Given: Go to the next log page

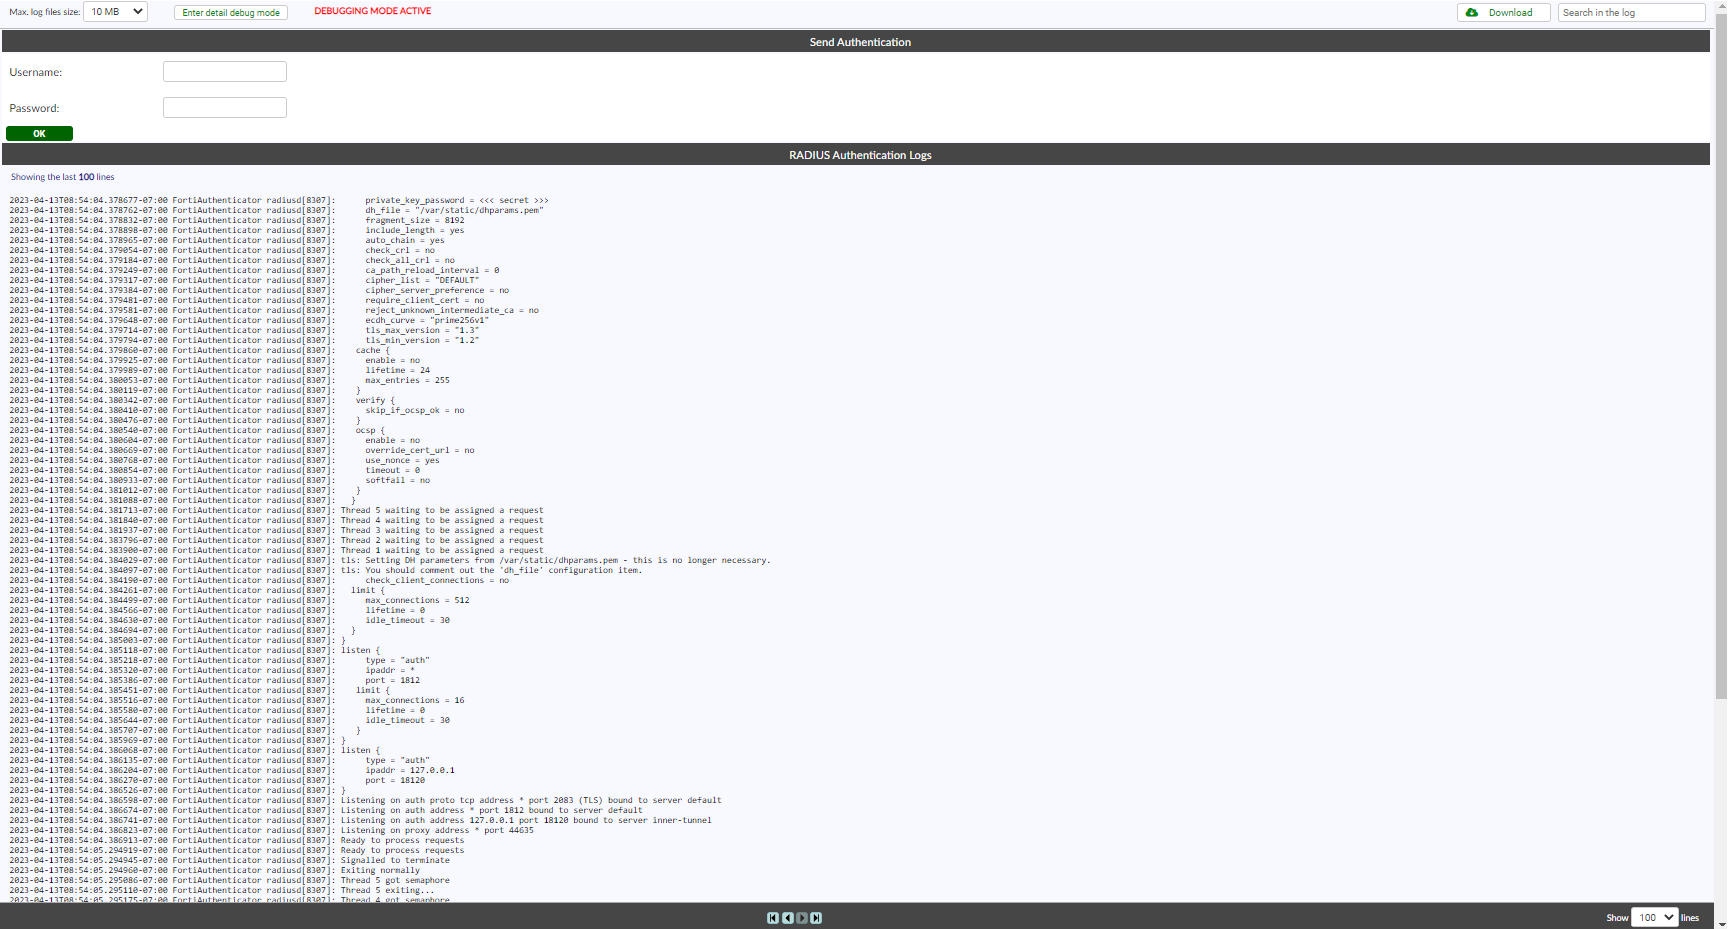Looking at the screenshot, I should [802, 918].
